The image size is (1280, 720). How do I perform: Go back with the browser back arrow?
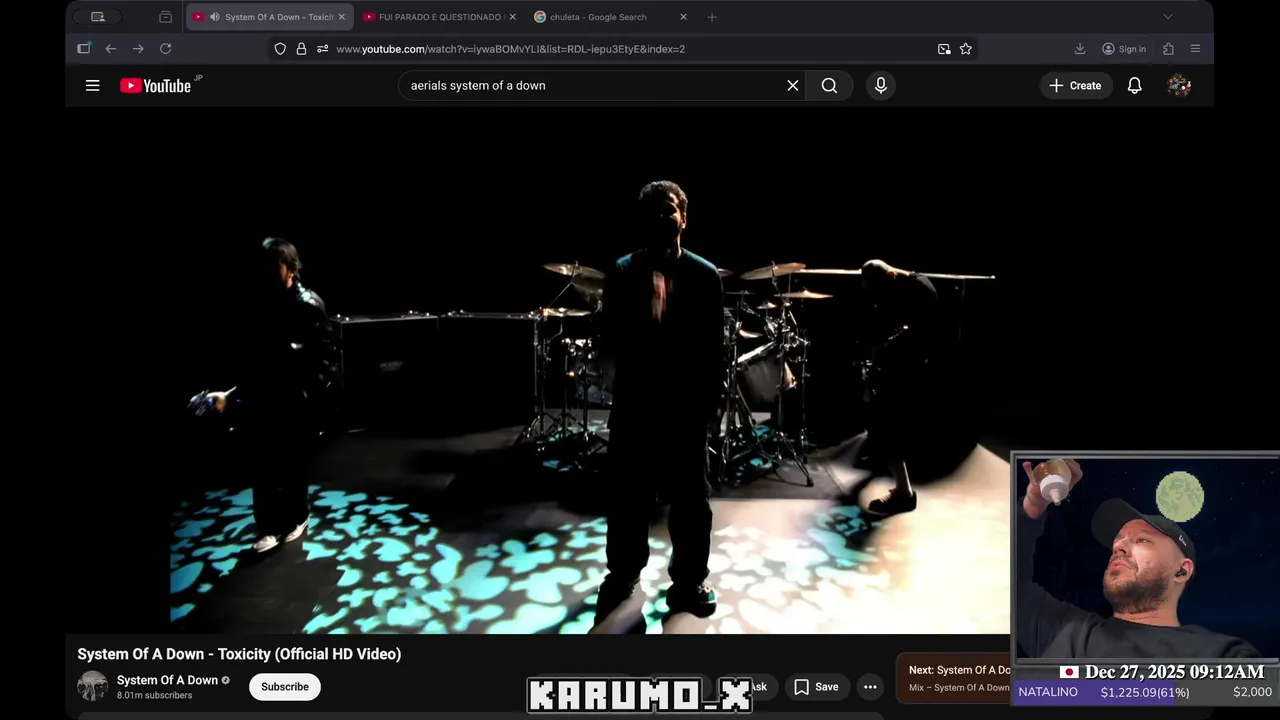click(x=111, y=49)
